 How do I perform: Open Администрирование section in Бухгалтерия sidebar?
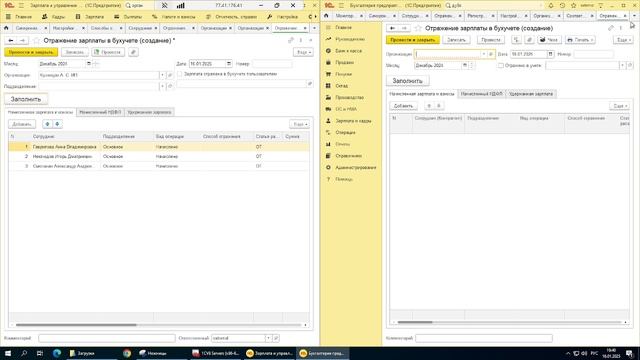pos(355,167)
